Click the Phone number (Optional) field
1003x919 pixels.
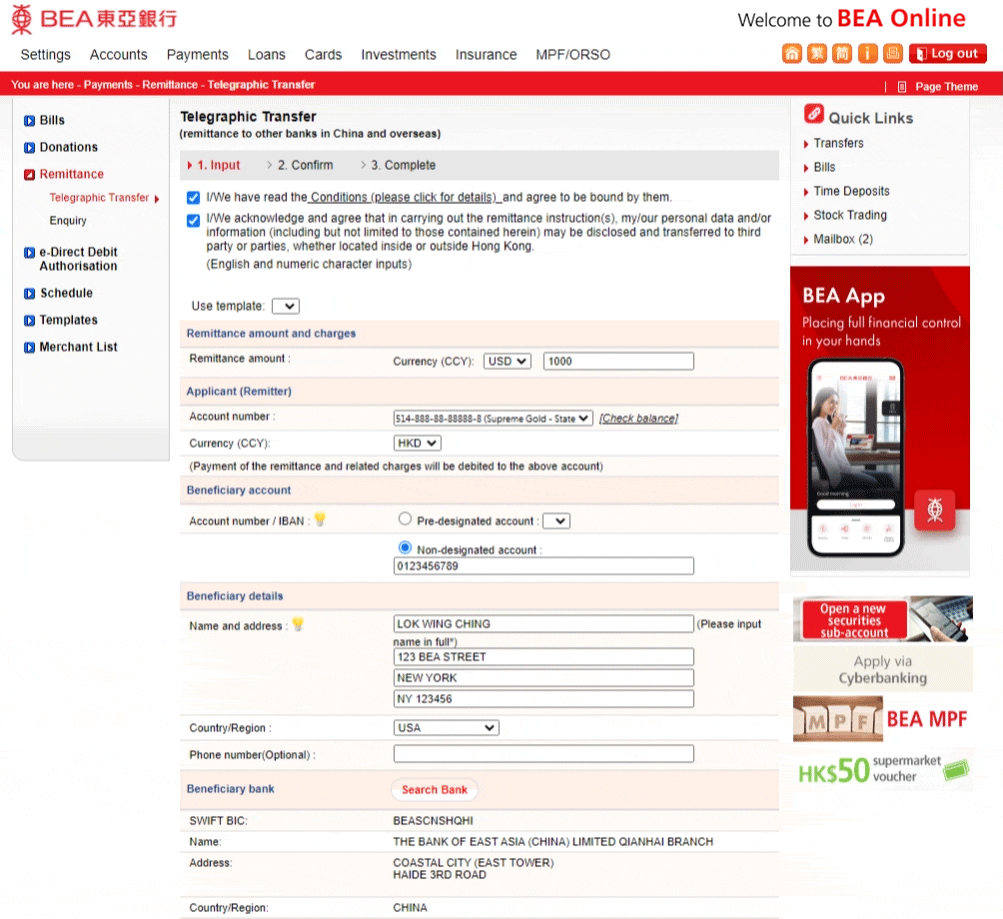[544, 754]
